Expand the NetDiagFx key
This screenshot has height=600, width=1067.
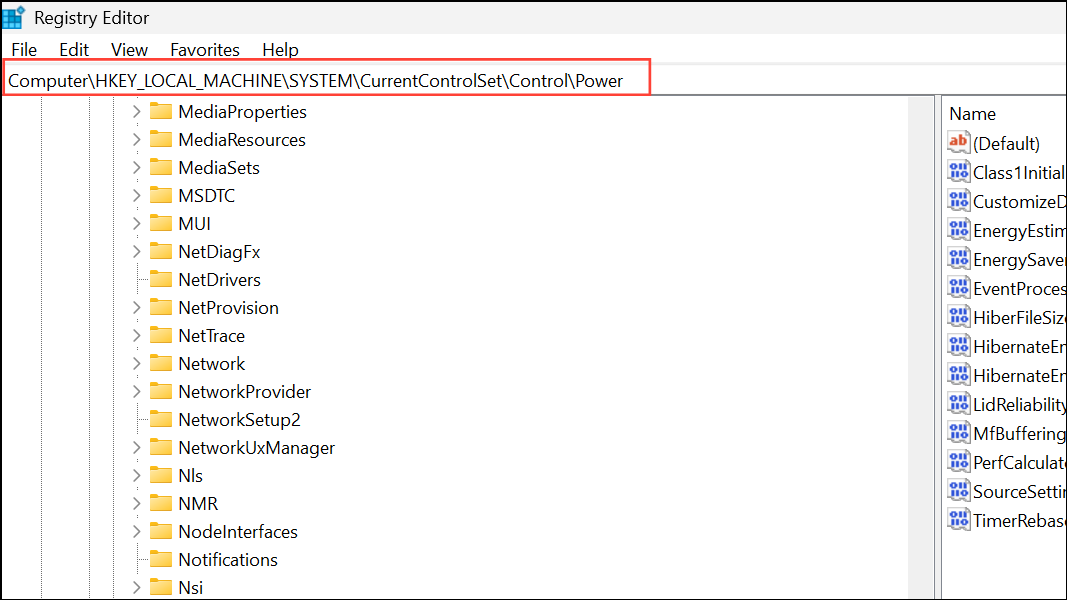pos(137,252)
